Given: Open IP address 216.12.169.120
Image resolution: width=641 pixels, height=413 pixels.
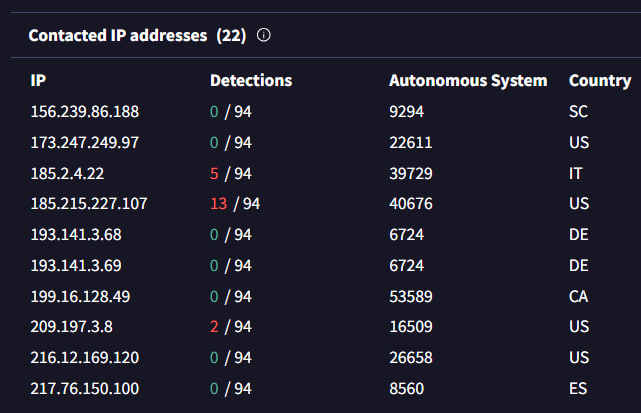Looking at the screenshot, I should coord(85,358).
